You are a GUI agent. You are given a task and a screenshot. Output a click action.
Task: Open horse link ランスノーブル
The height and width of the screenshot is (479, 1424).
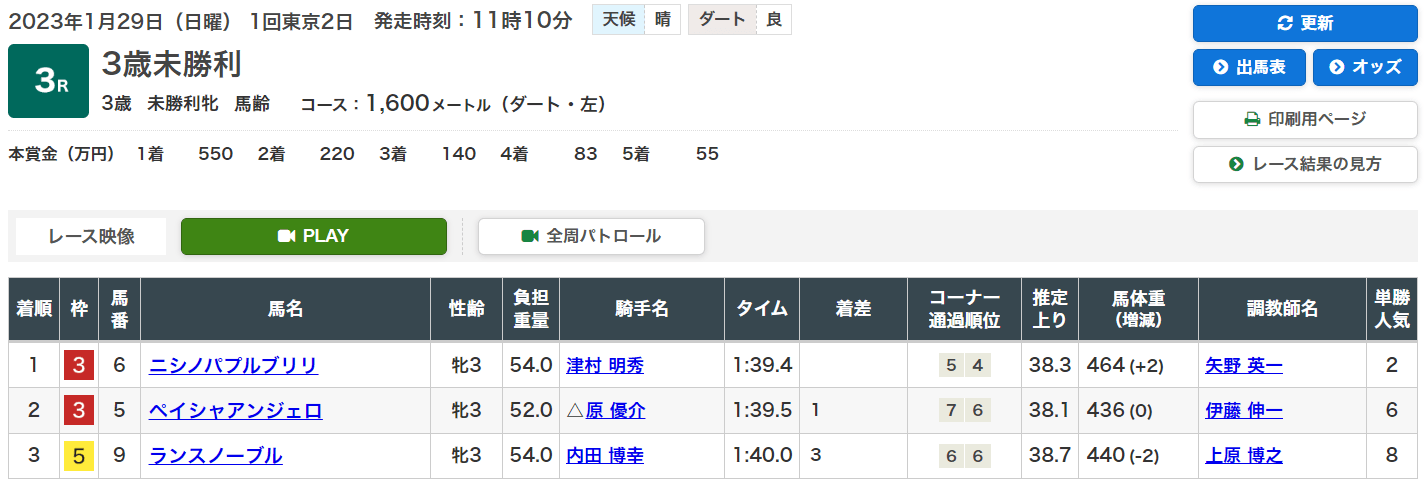215,456
